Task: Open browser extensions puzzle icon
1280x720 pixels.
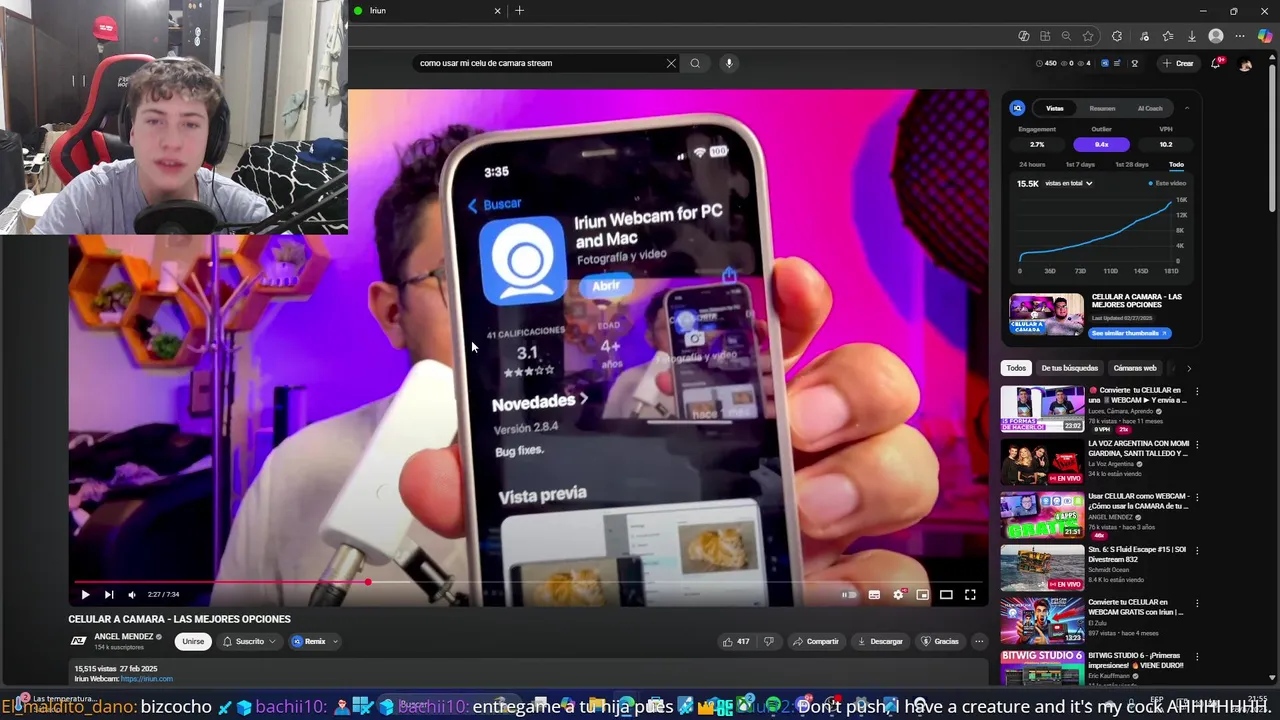Action: pos(1117,36)
